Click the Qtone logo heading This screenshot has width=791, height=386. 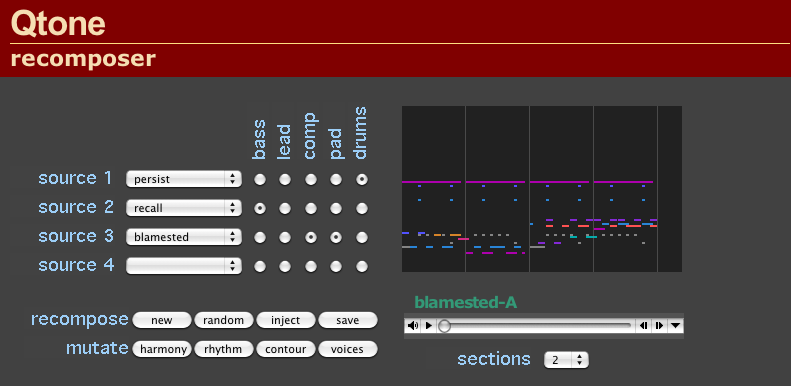coord(58,23)
